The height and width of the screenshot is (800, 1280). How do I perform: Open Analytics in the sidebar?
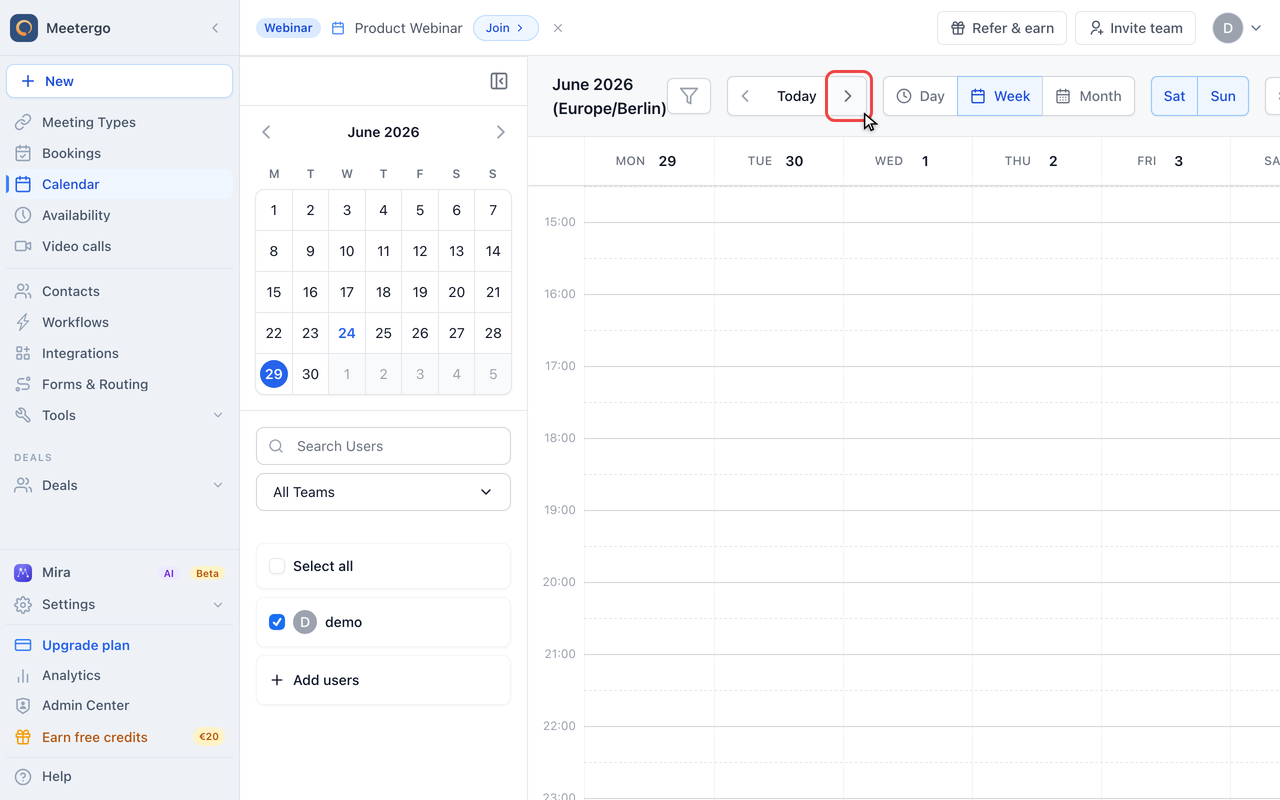pyautogui.click(x=119, y=675)
